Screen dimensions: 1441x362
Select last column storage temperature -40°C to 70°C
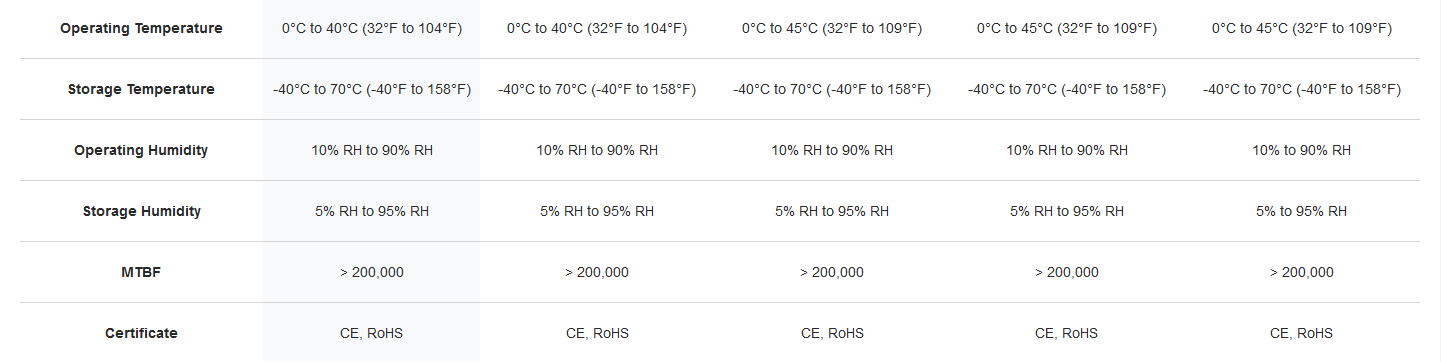(1302, 89)
